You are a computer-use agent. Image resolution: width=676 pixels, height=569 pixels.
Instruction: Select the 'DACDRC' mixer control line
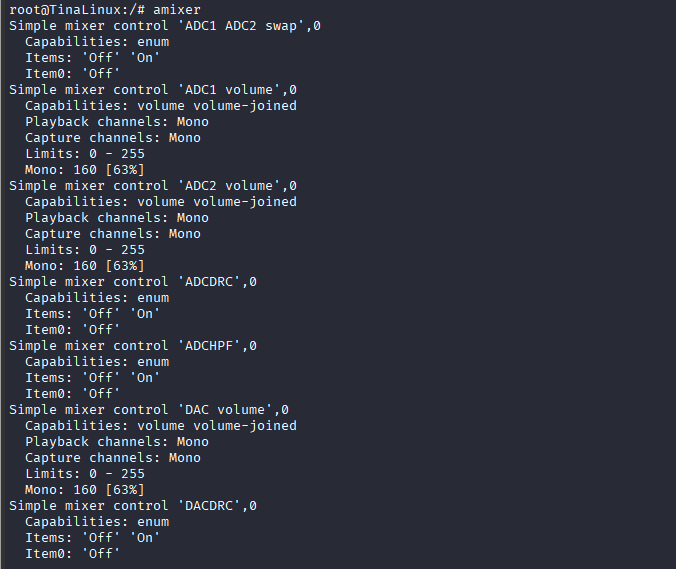point(133,506)
